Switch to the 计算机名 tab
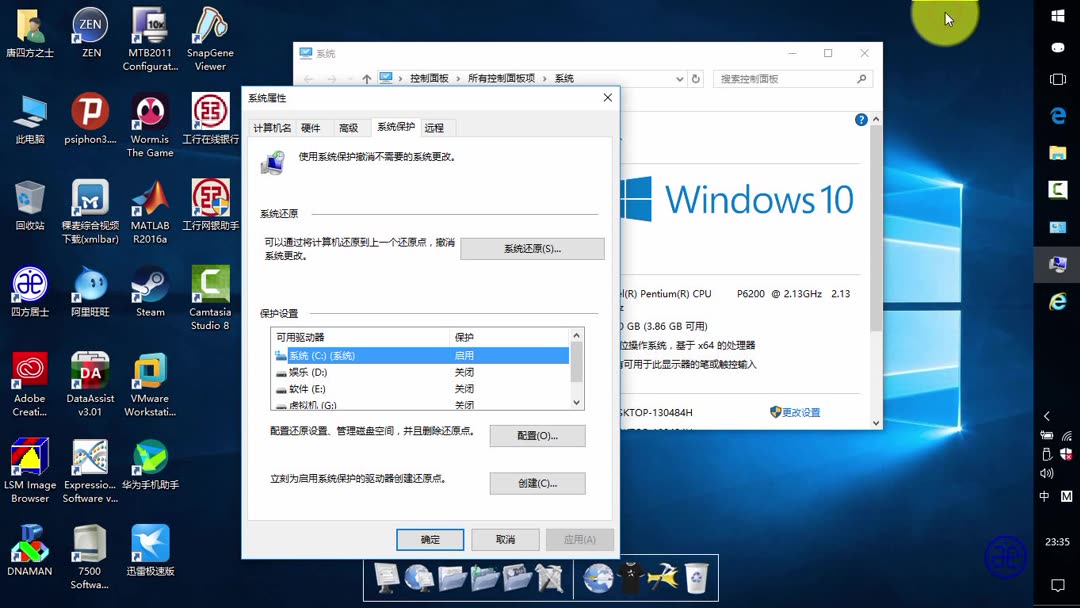This screenshot has width=1080, height=608. [x=272, y=127]
